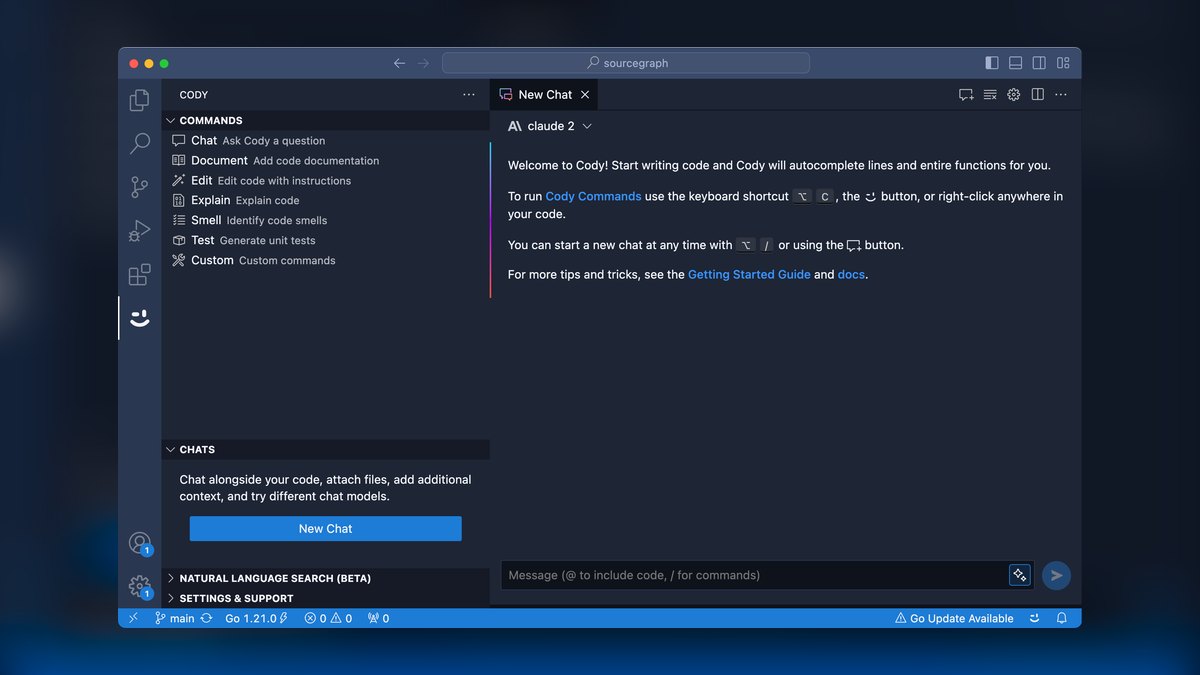The width and height of the screenshot is (1200, 675).
Task: Click Cody icon in status bar
Action: pyautogui.click(x=1035, y=618)
